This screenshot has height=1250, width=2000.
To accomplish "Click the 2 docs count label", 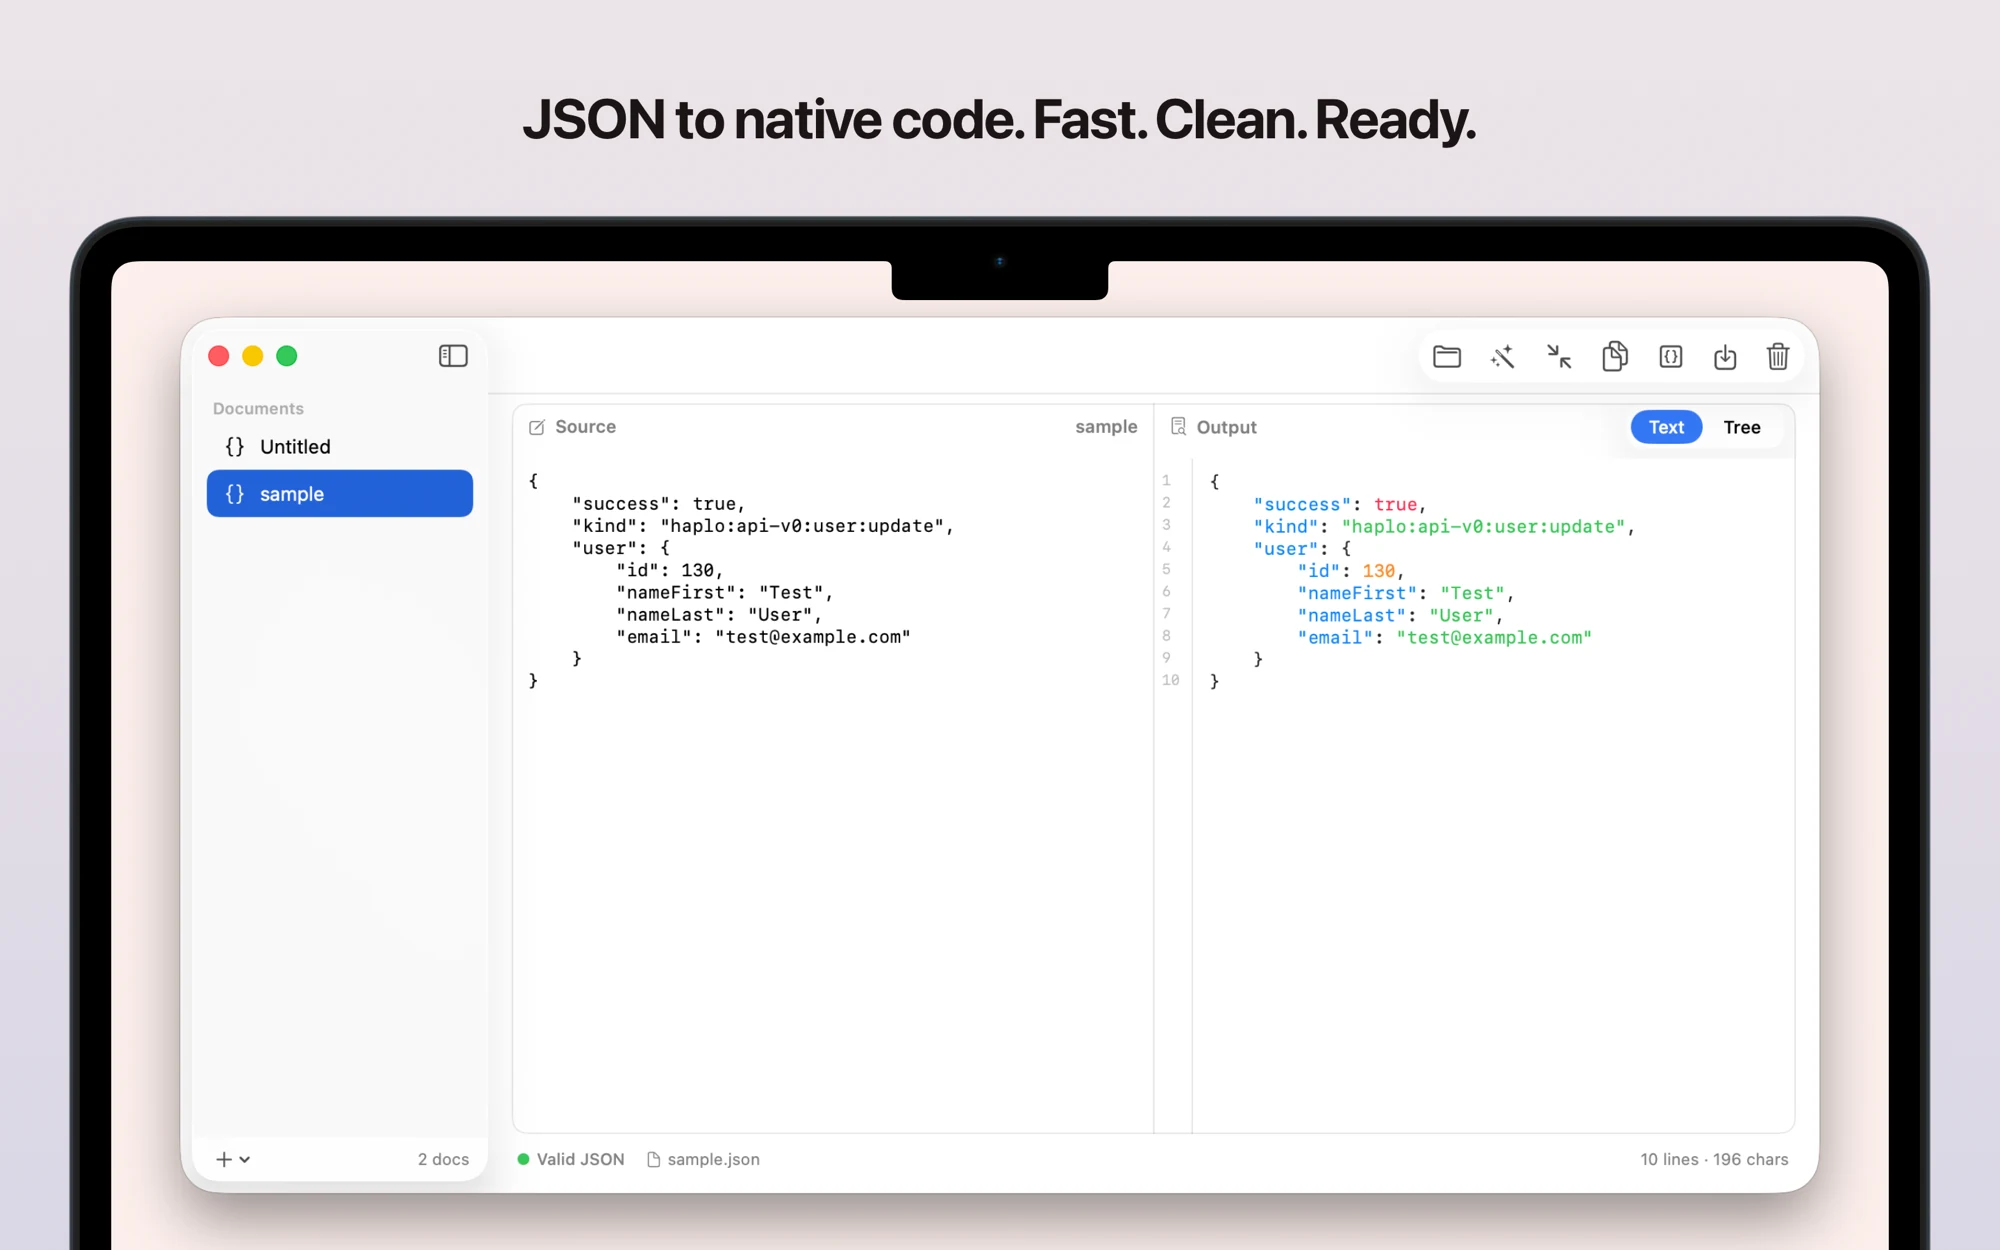I will point(443,1159).
